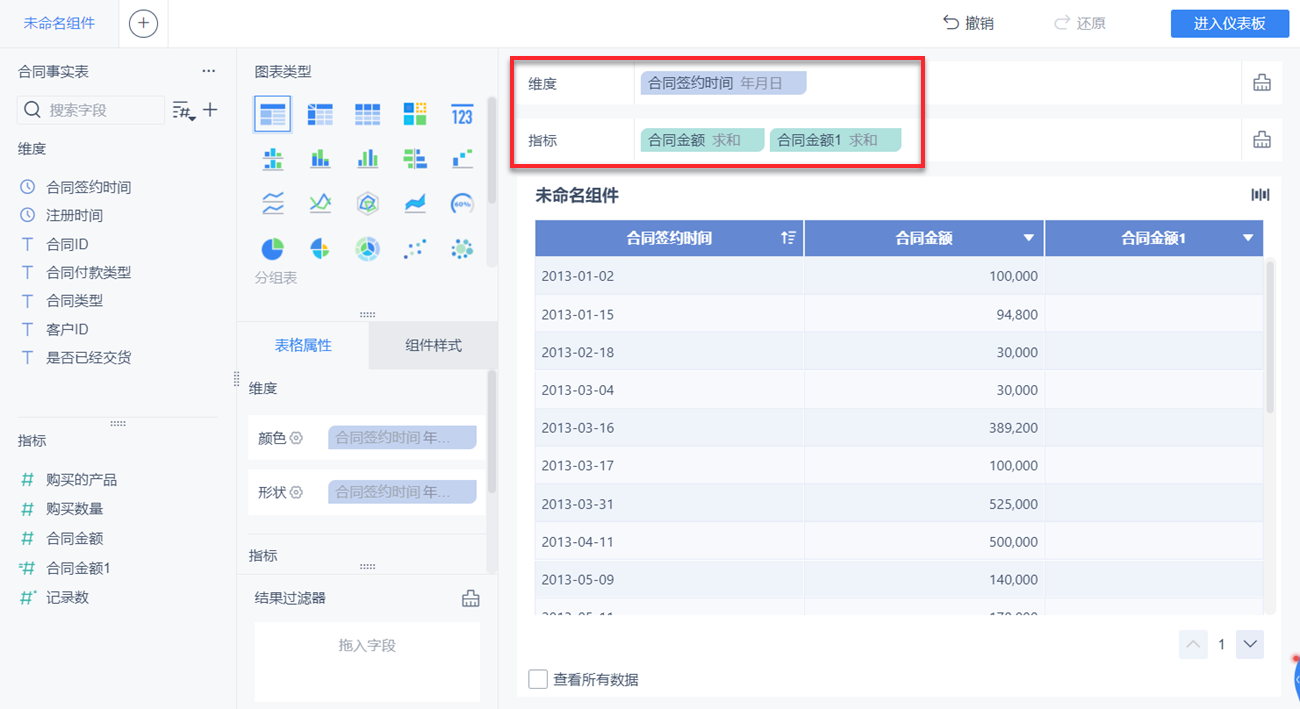Open field sort and type filter menu
Image resolution: width=1300 pixels, height=709 pixels.
click(x=183, y=110)
